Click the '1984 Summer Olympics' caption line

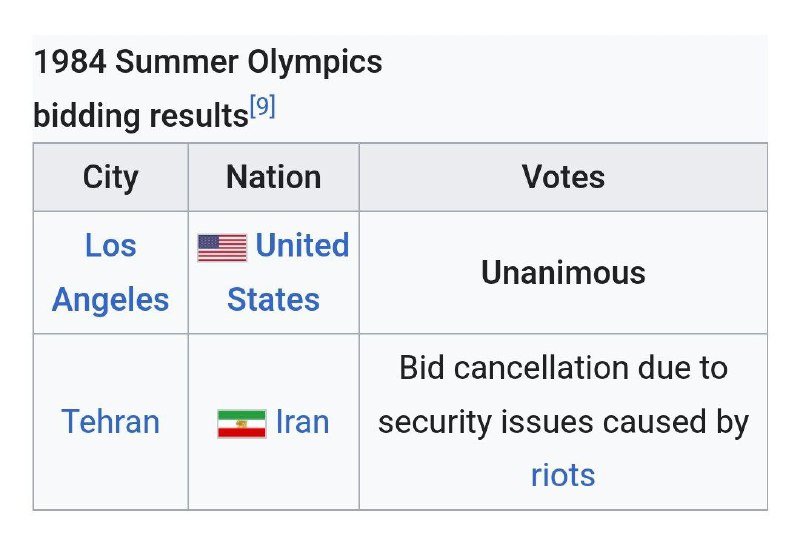(208, 62)
